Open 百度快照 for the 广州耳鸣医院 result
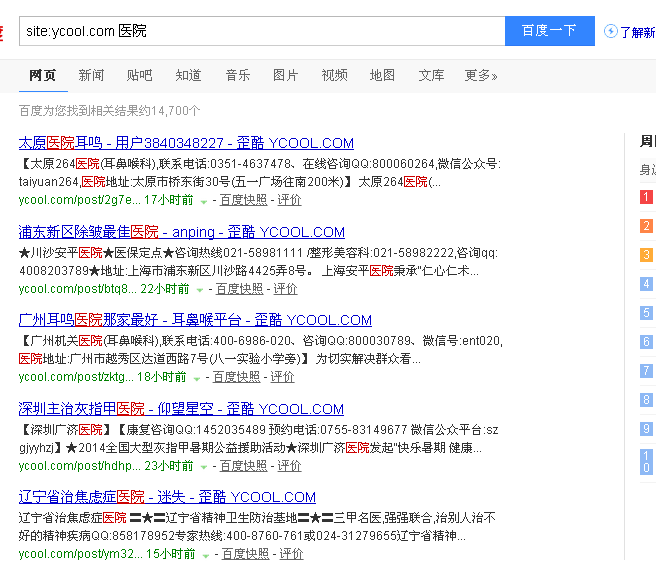The width and height of the screenshot is (656, 575). (x=236, y=377)
